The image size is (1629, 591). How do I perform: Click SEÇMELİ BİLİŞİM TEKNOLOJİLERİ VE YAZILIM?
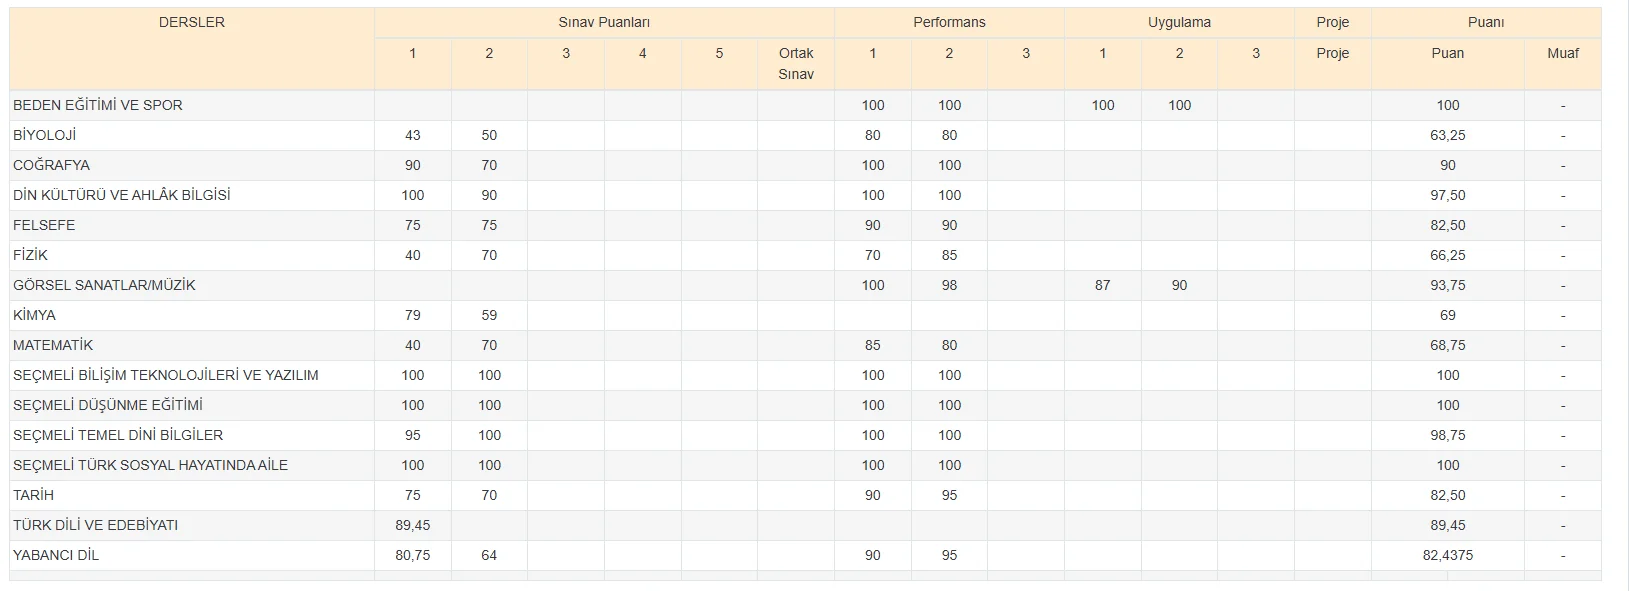[166, 375]
